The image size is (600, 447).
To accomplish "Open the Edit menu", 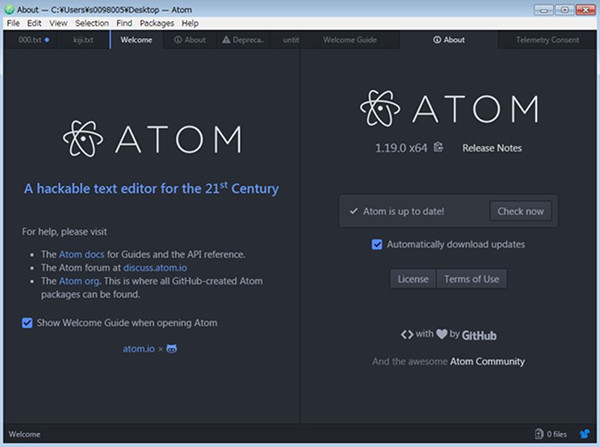I will (34, 23).
